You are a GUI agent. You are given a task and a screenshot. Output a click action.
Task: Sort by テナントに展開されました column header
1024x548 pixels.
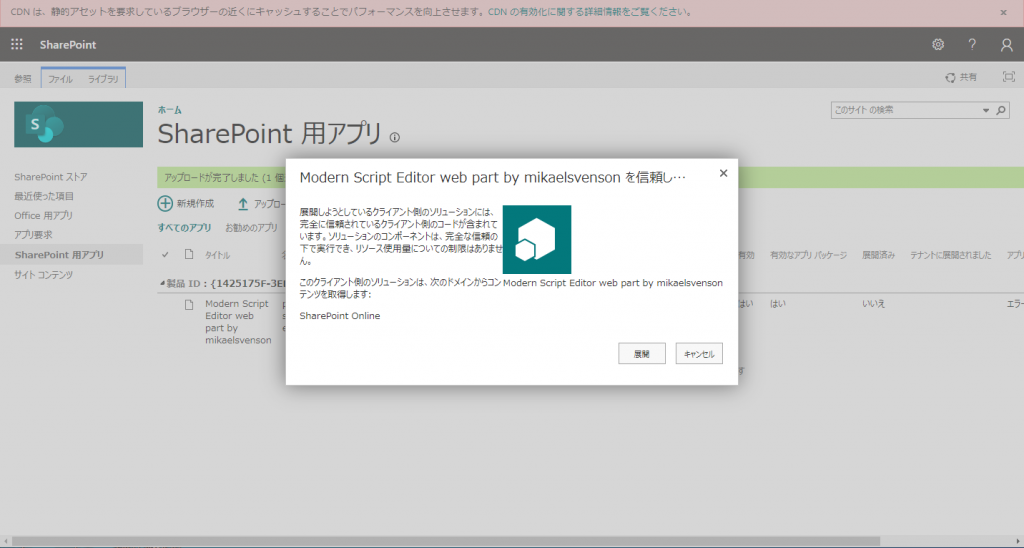(951, 255)
